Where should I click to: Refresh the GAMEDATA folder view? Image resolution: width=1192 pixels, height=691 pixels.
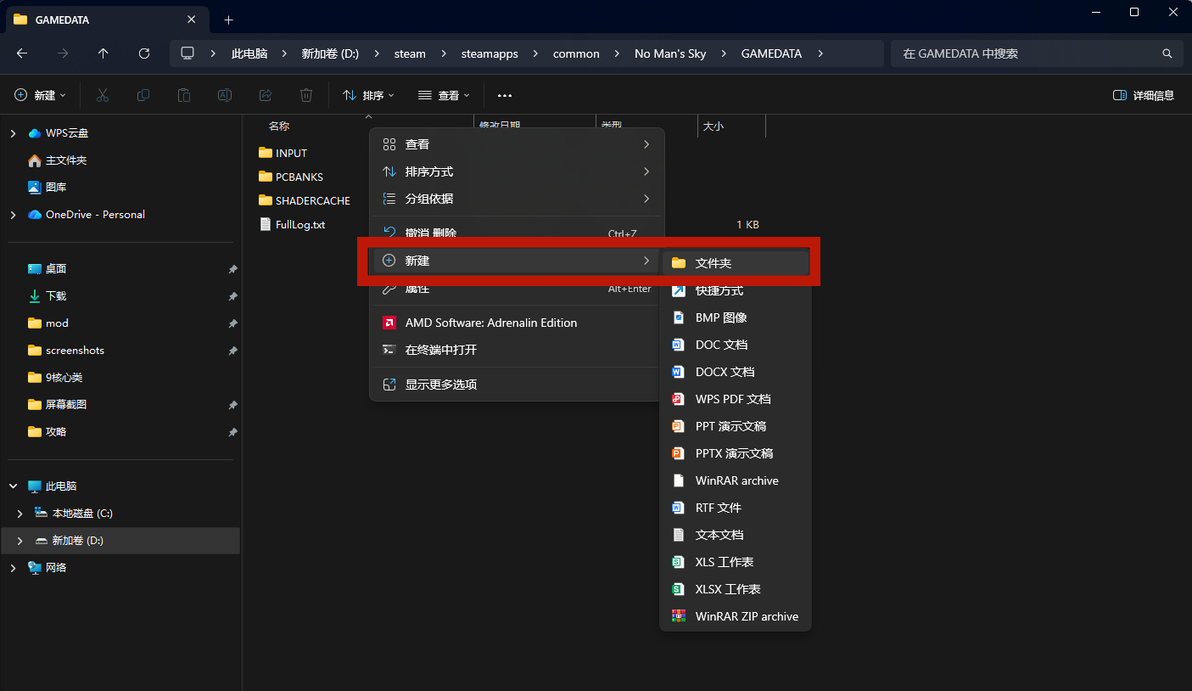(144, 53)
